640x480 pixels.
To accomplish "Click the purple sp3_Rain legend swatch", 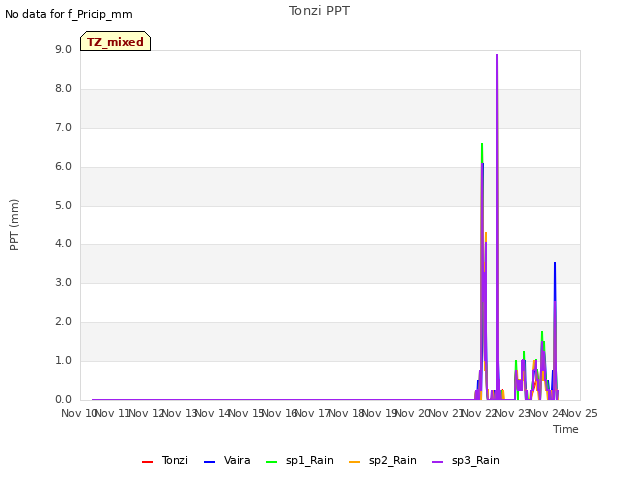I will (x=437, y=462).
